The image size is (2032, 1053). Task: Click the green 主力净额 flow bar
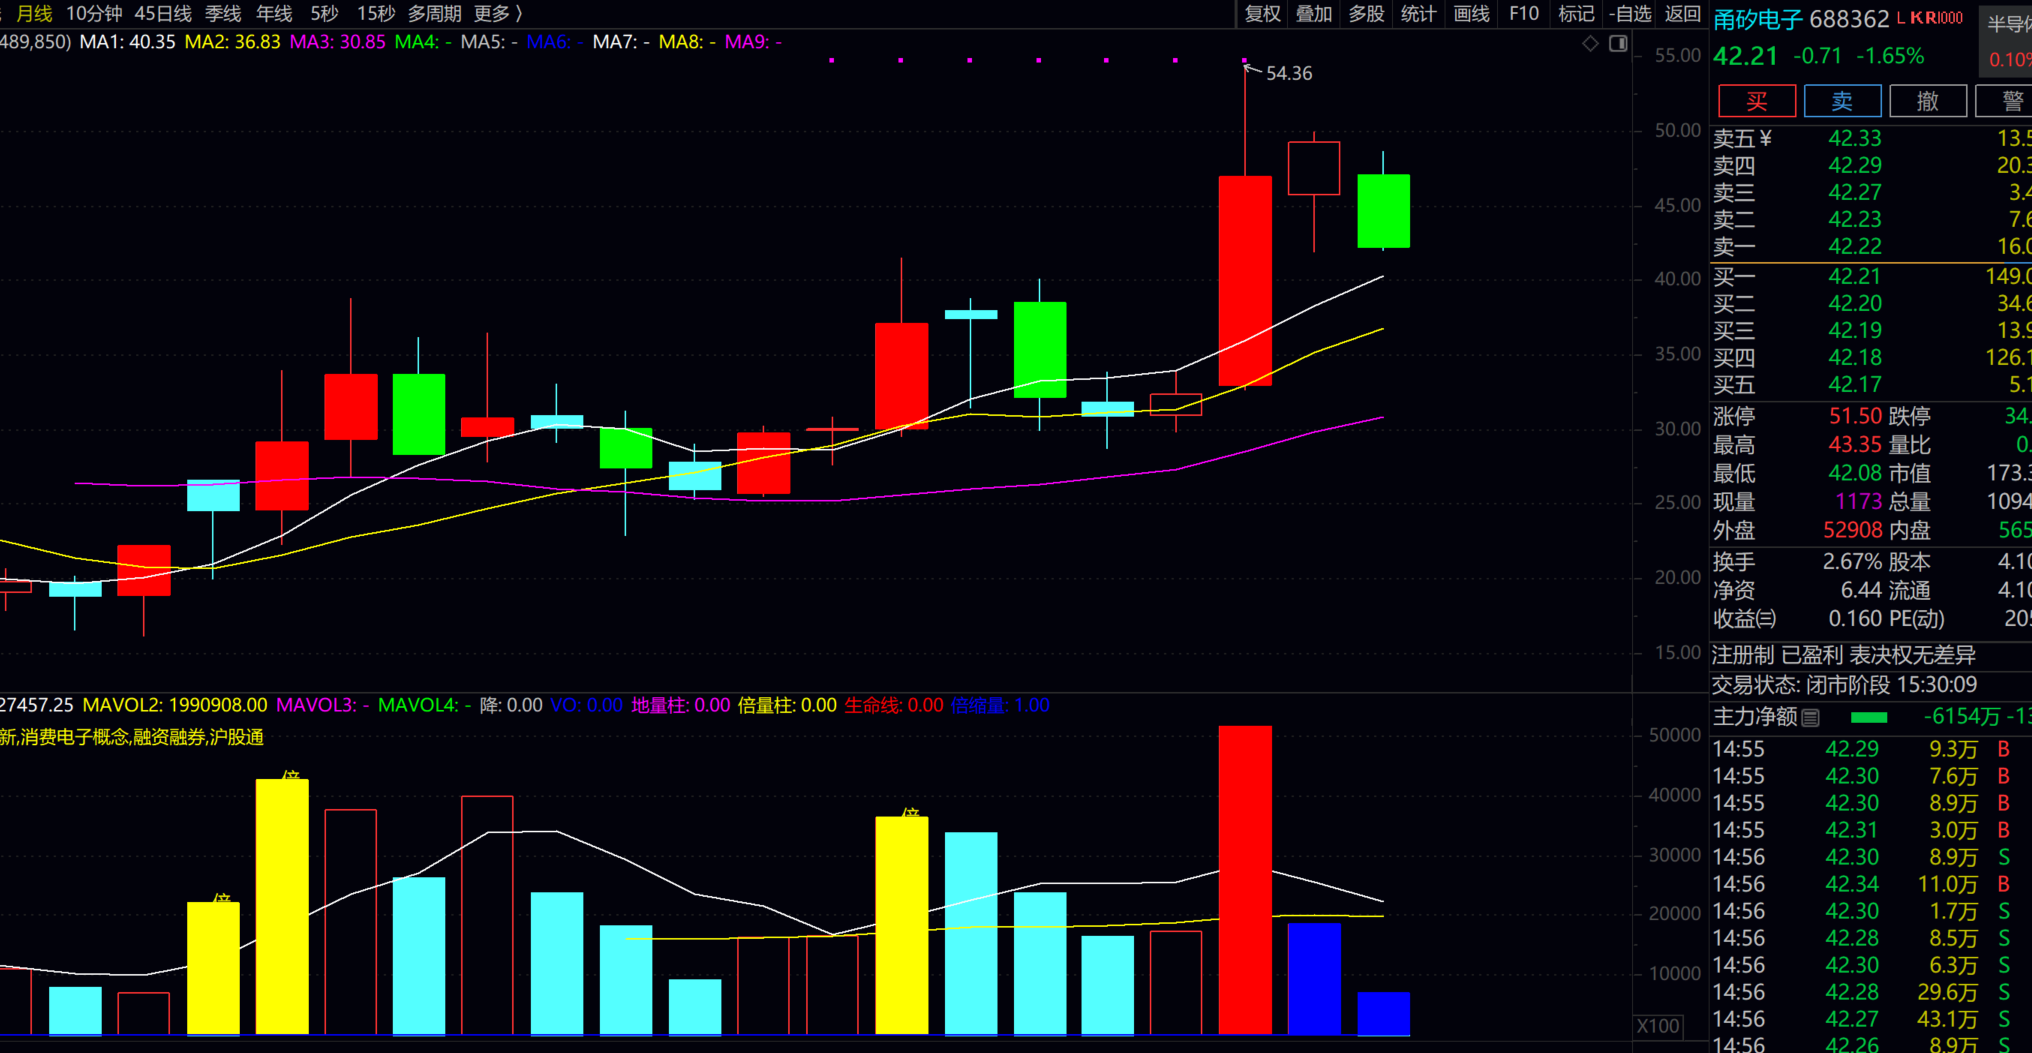click(x=1868, y=717)
